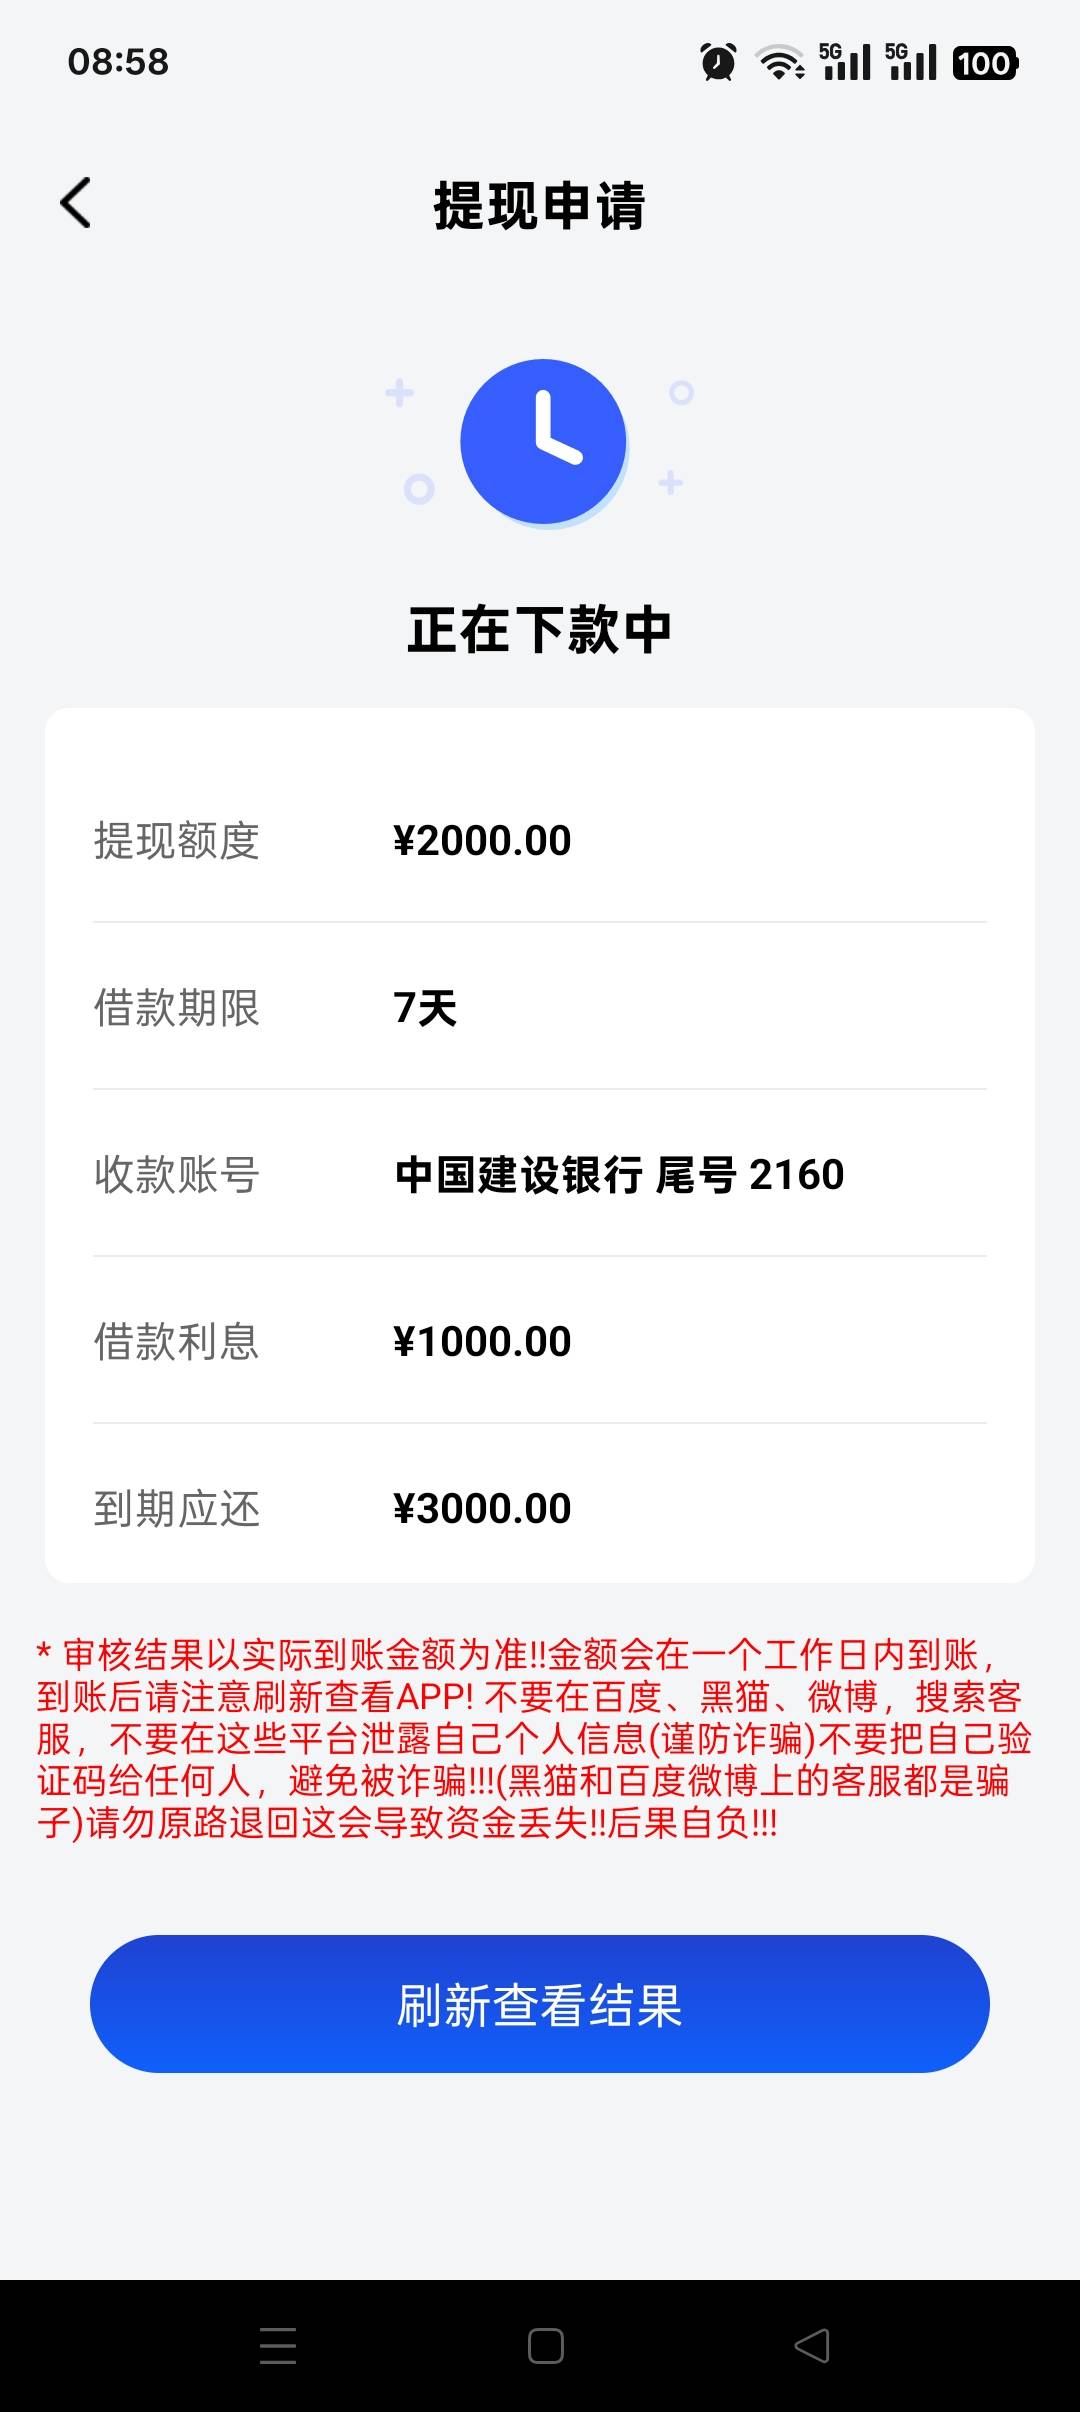Tap the 正在下款中 status heading
The image size is (1080, 2412).
540,630
